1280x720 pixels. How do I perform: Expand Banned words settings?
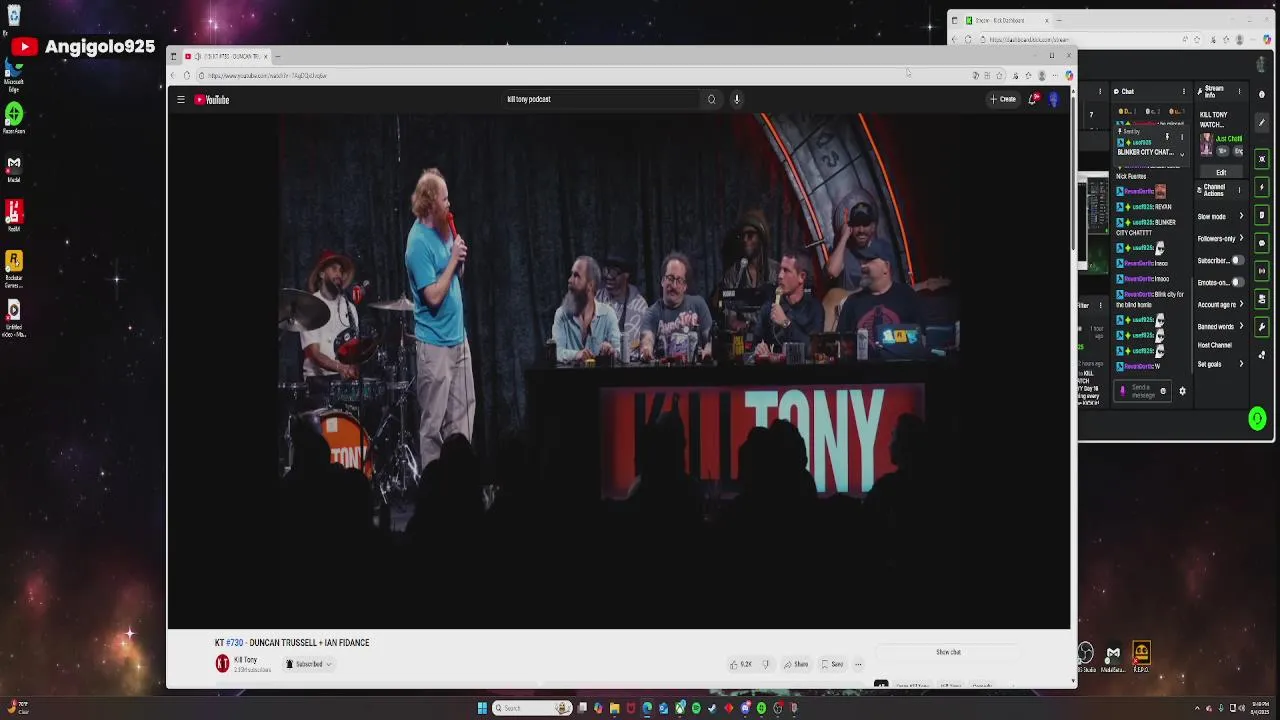coord(1220,326)
